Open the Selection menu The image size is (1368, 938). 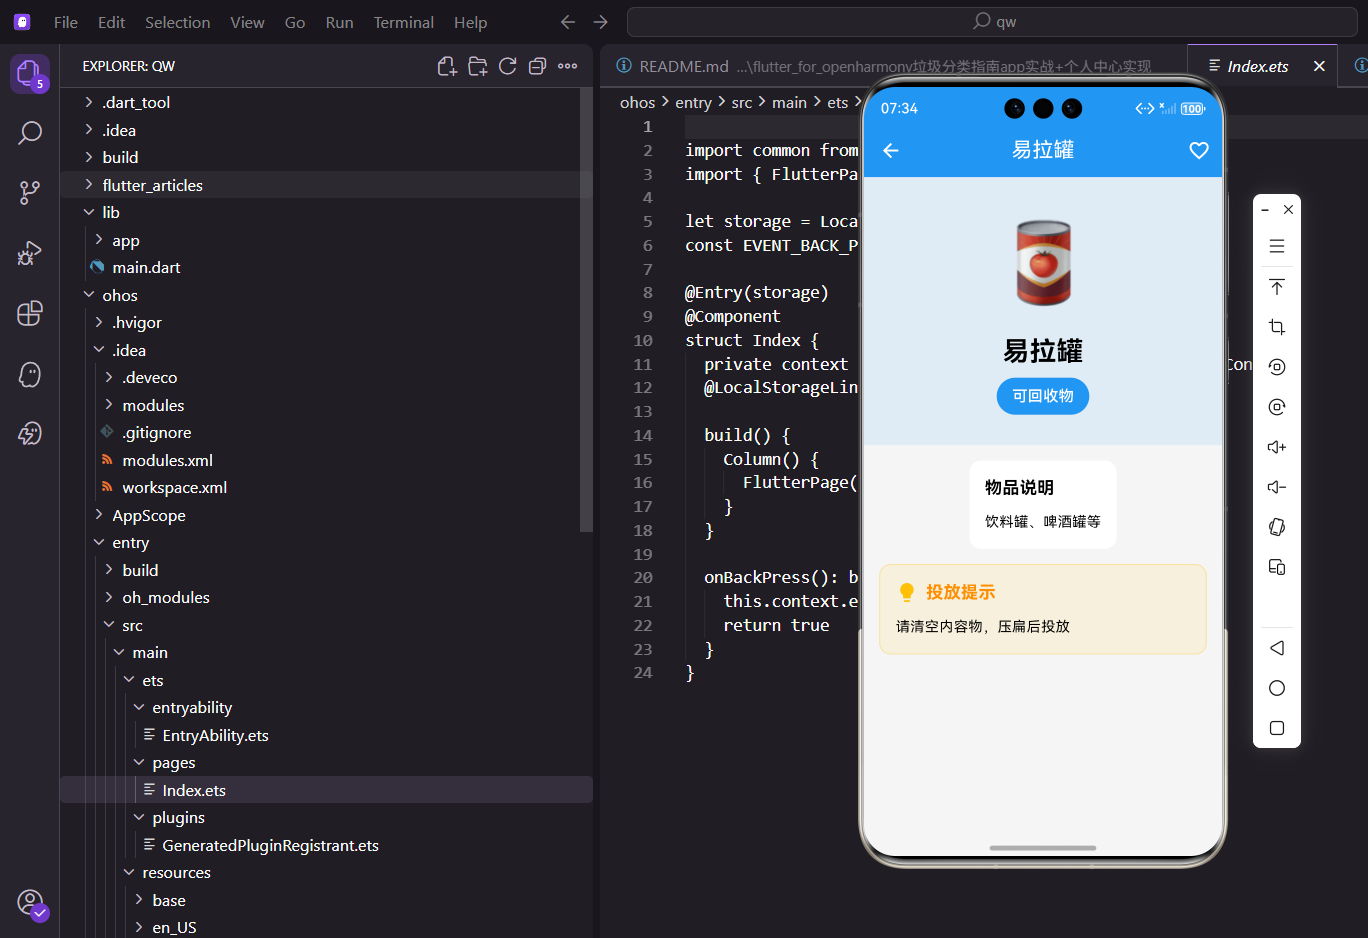pos(178,22)
